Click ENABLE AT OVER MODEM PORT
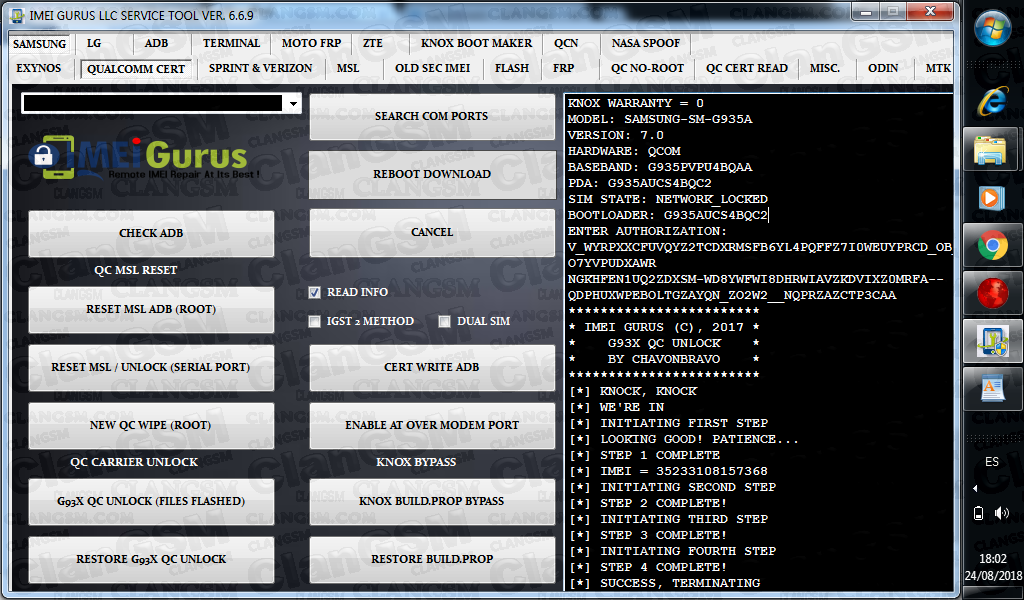The image size is (1024, 600). pos(432,426)
